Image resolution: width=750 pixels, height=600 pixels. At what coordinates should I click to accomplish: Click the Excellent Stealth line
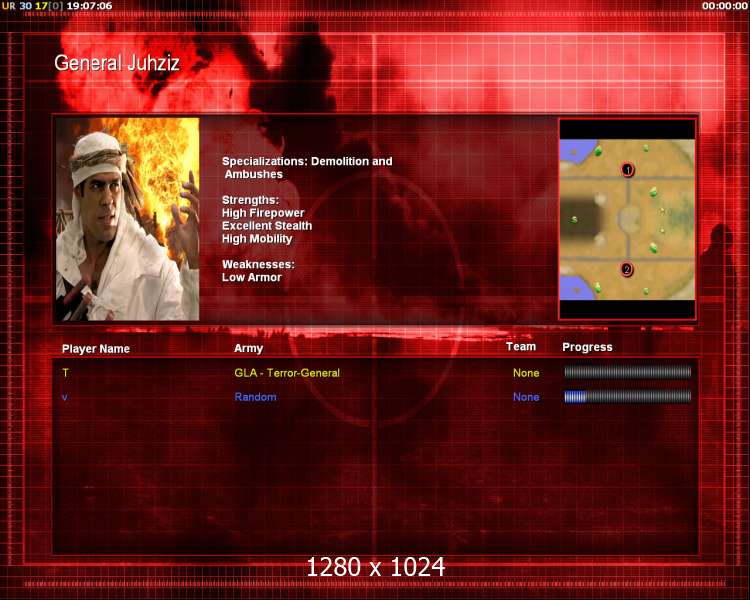click(267, 226)
